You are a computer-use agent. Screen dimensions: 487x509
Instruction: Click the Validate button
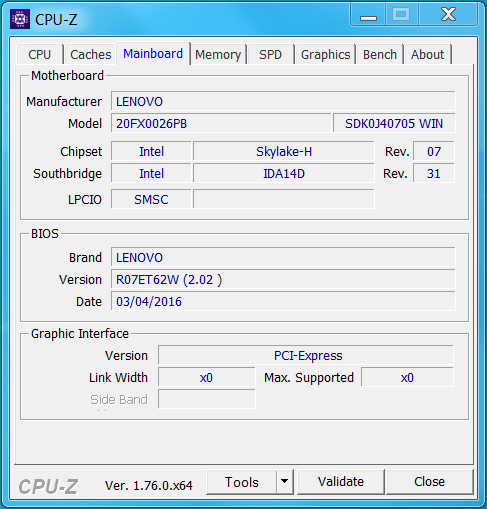click(x=341, y=482)
